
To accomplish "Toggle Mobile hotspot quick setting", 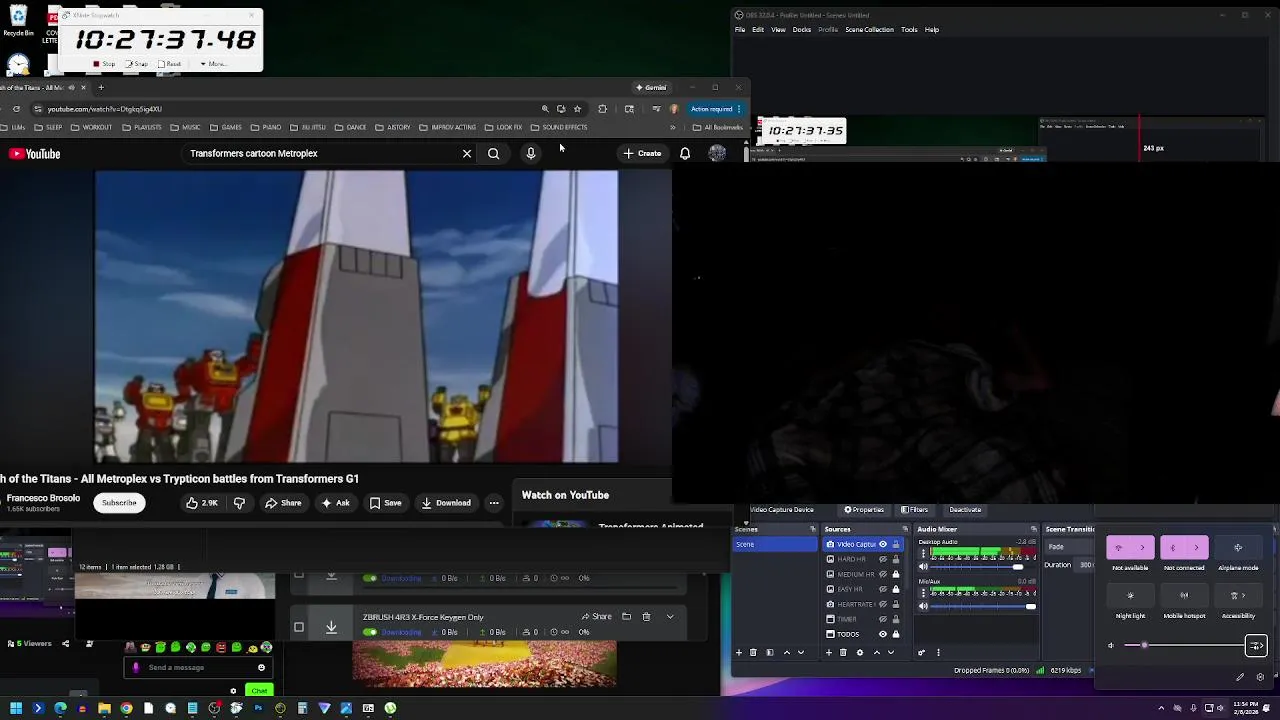I will pyautogui.click(x=1184, y=596).
